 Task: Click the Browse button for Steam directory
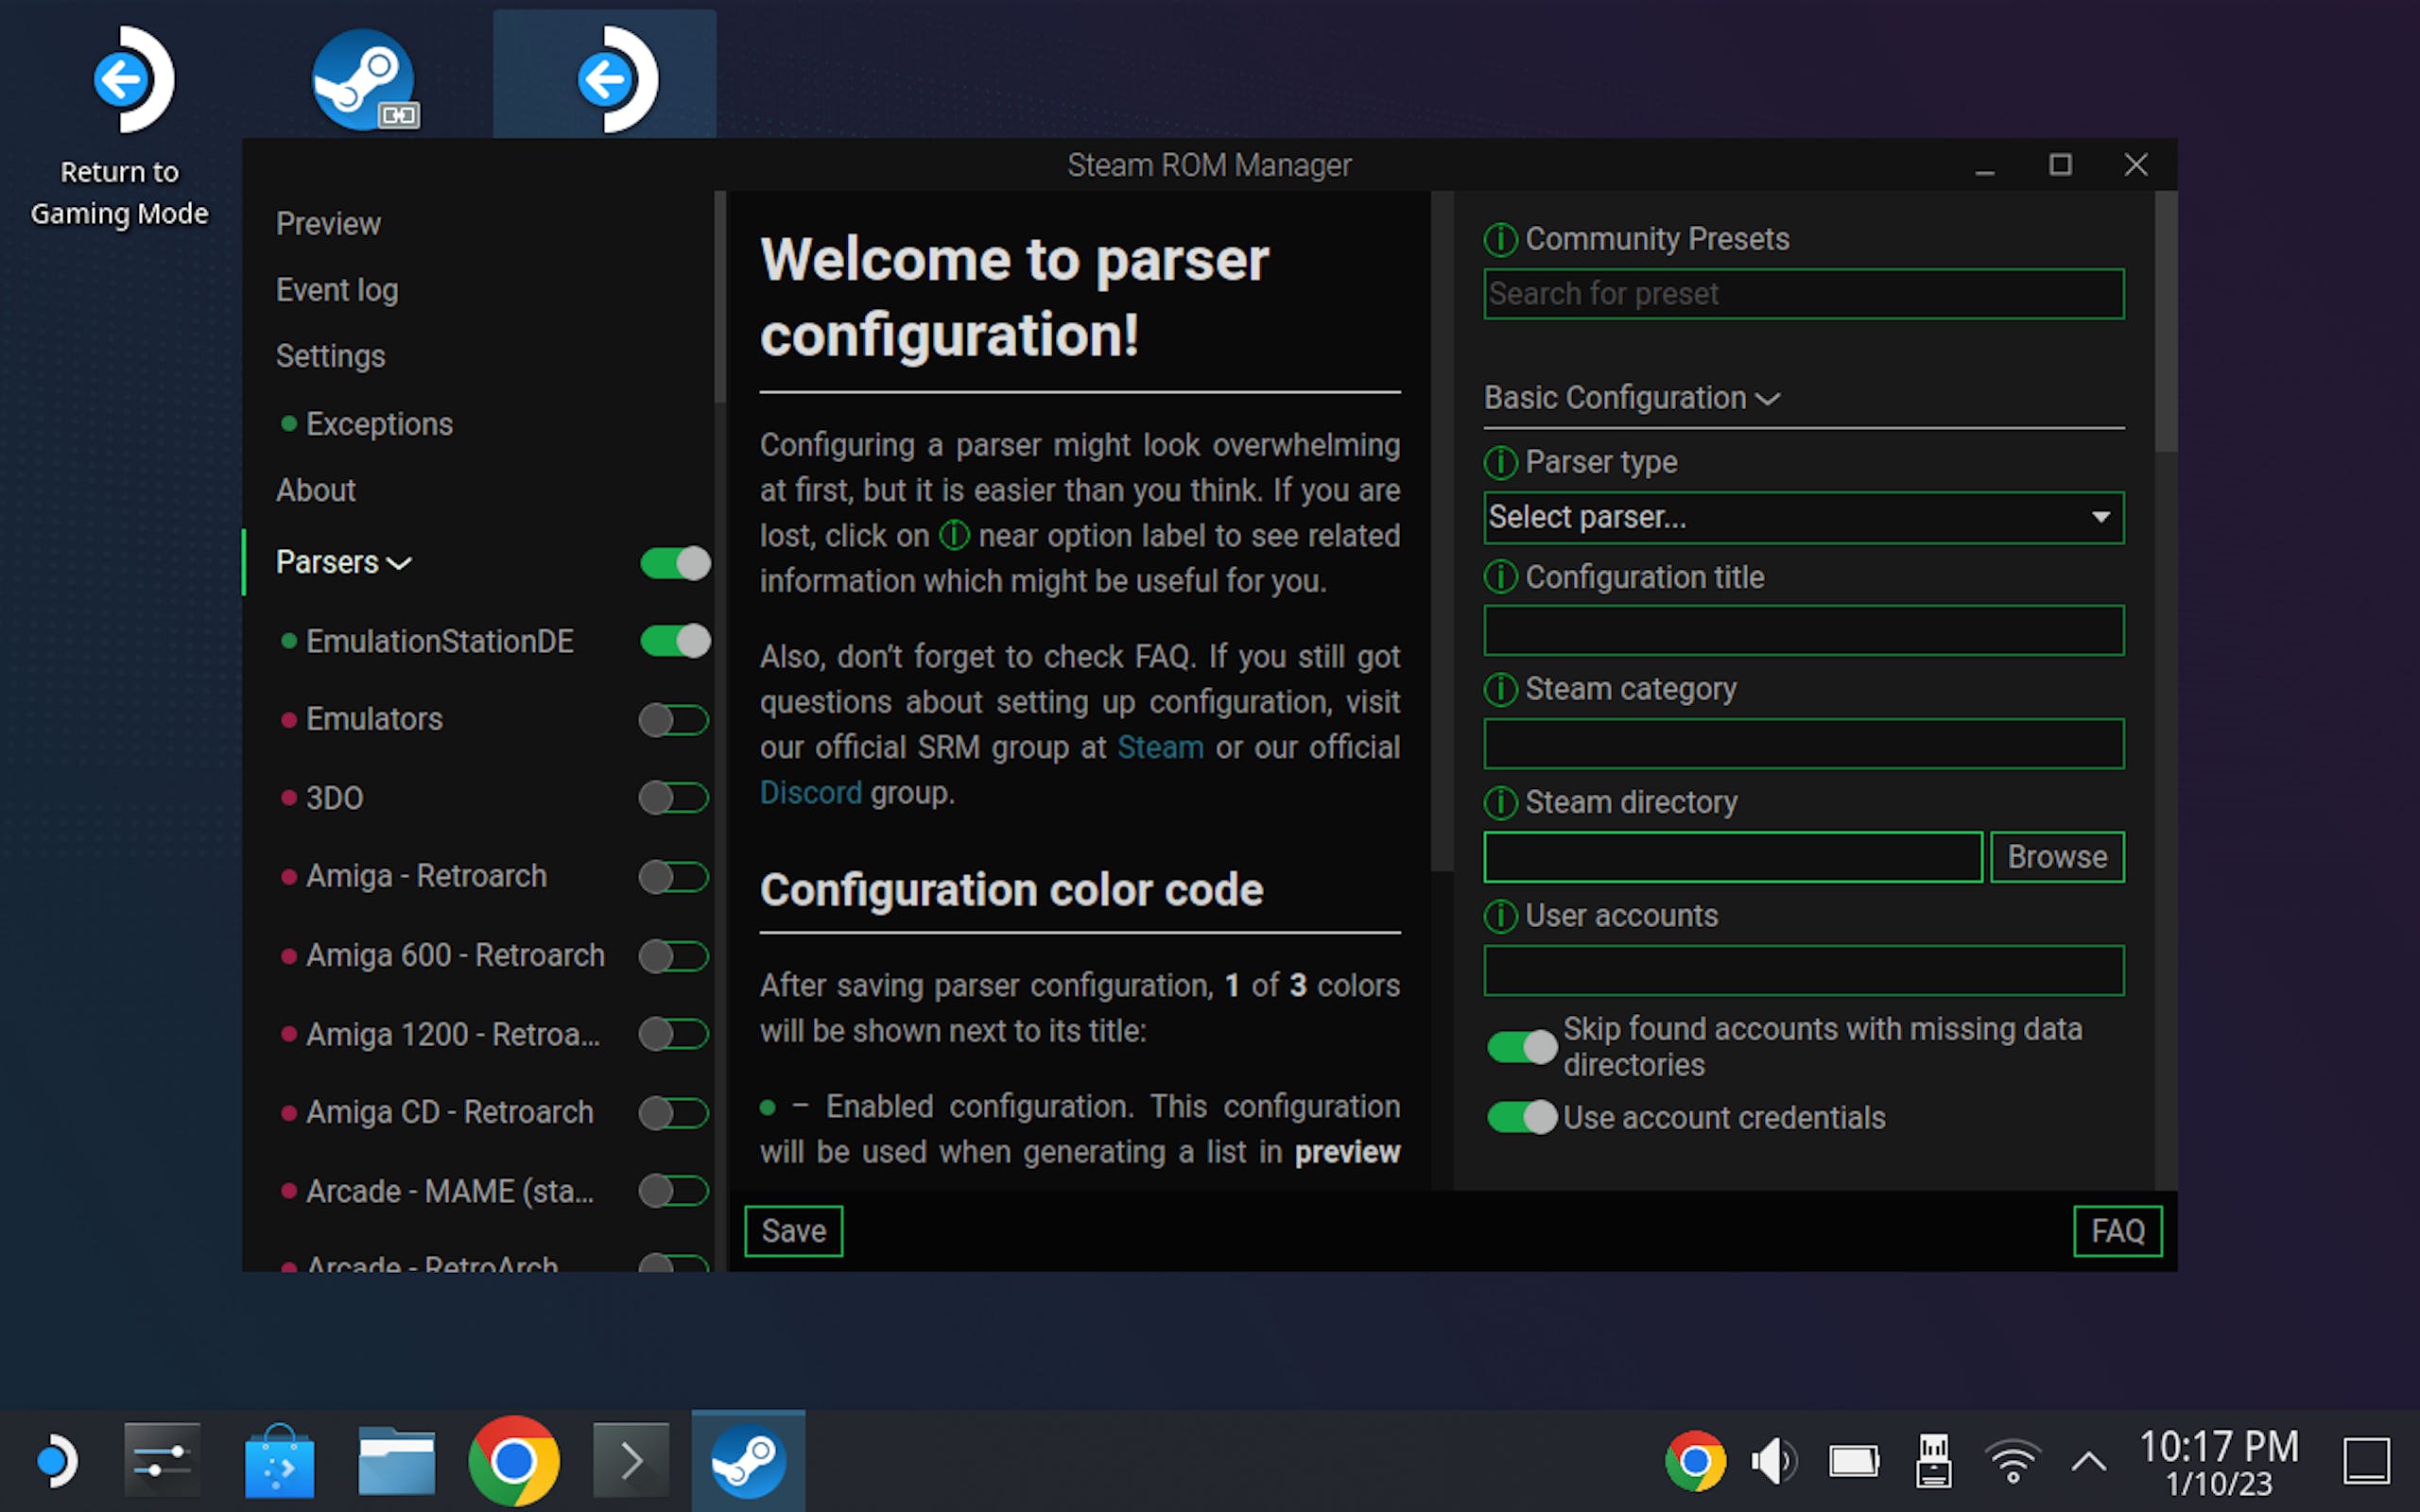[x=2057, y=857]
